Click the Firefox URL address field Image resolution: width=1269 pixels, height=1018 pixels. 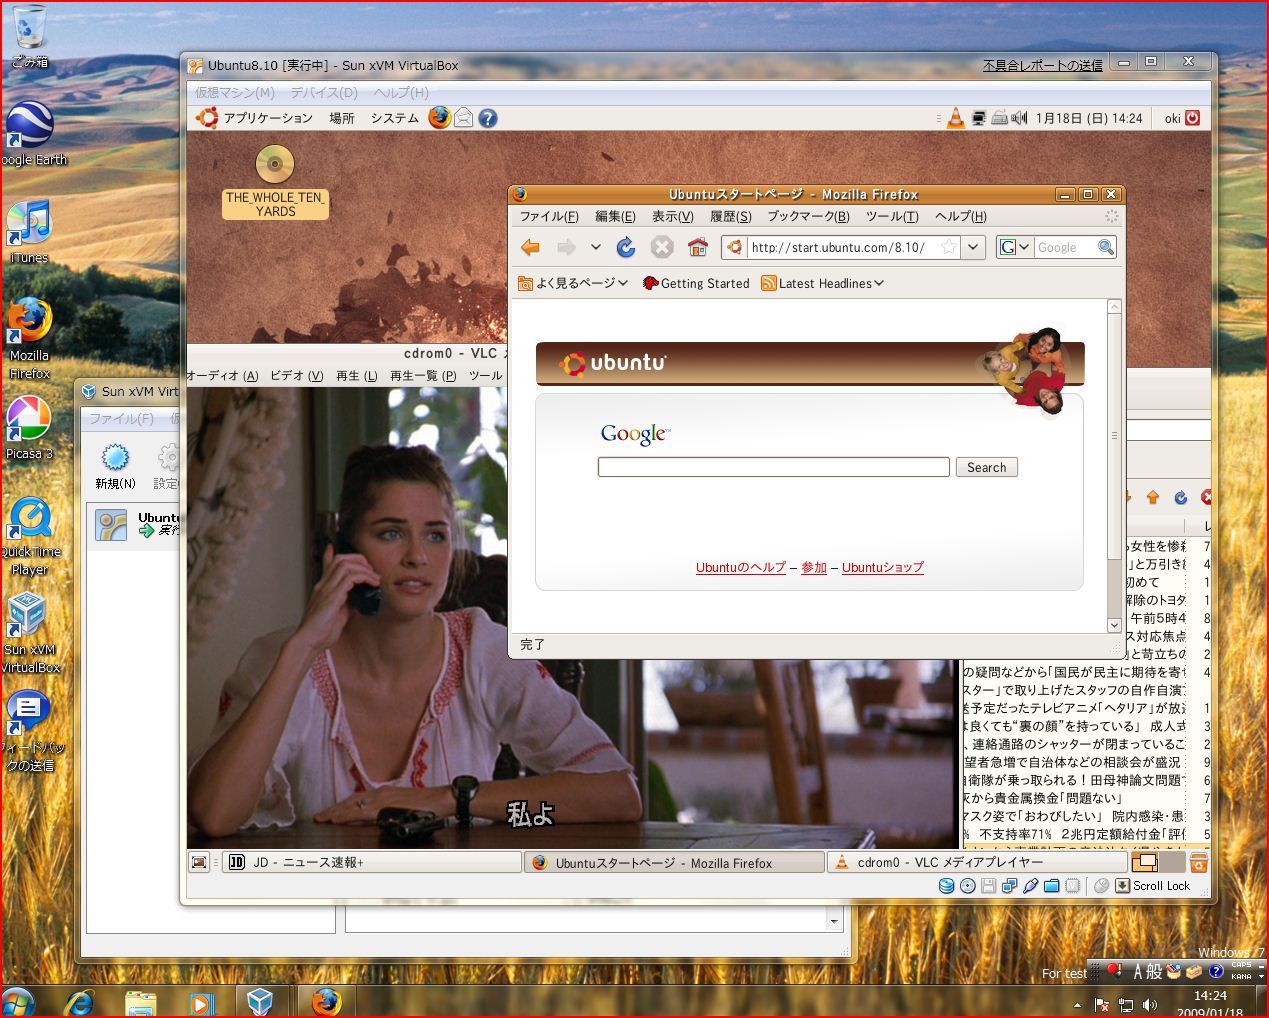(843, 247)
